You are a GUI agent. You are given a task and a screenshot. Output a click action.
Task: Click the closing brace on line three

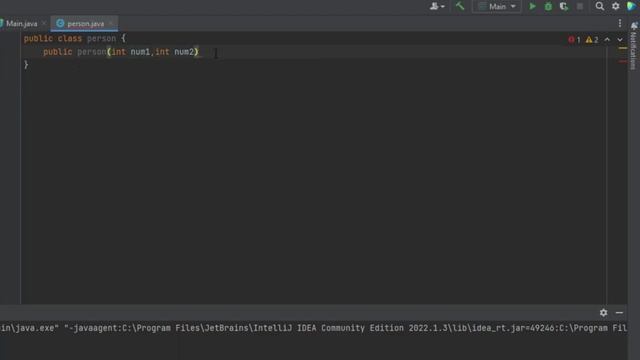(26, 64)
